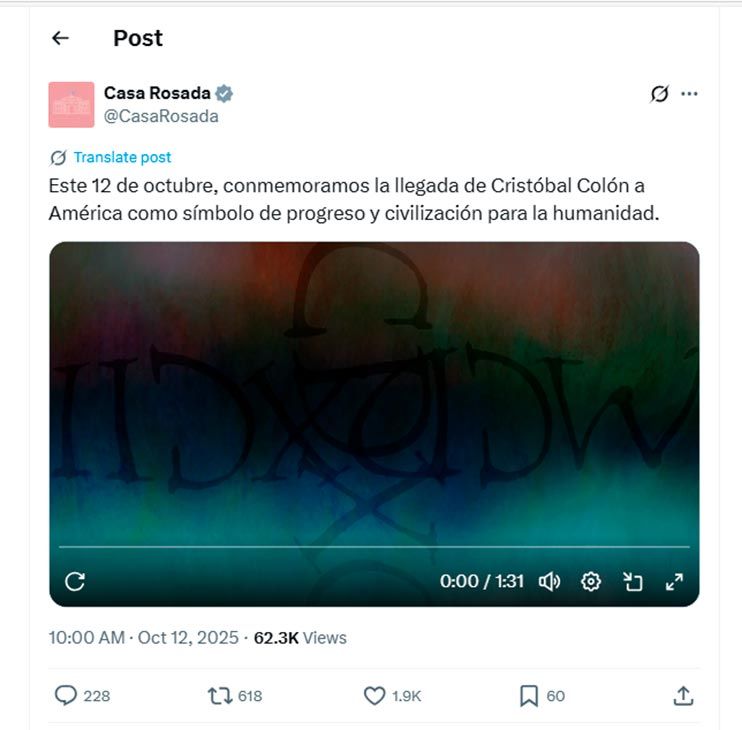Click the video progress bar
The image size is (742, 730).
tap(374, 547)
